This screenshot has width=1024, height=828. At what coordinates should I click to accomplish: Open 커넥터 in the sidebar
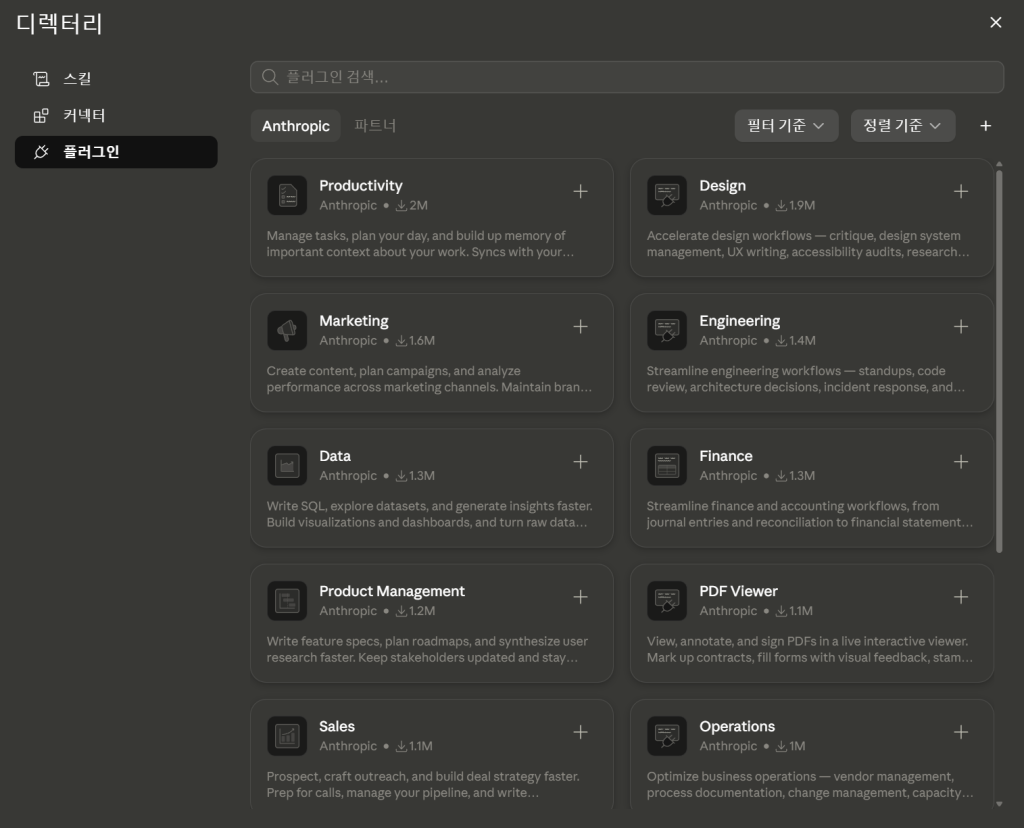tap(116, 116)
